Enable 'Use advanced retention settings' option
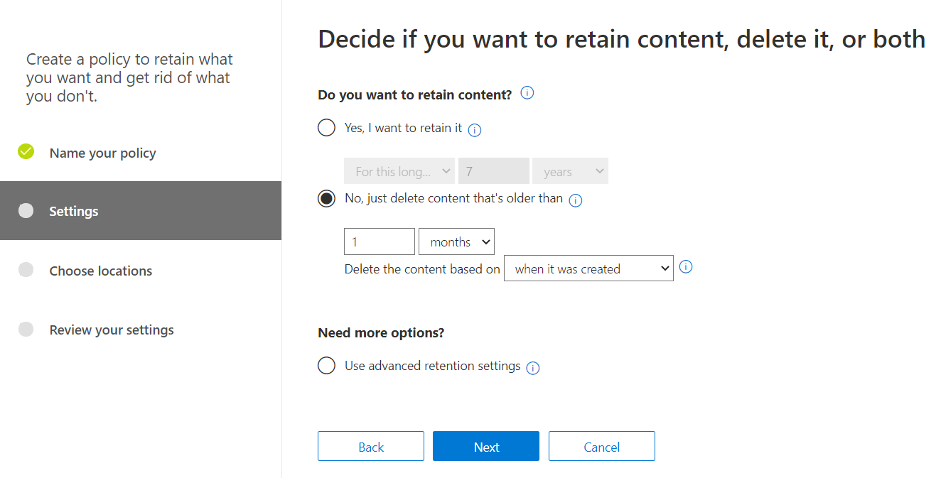This screenshot has width=936, height=478. pyautogui.click(x=327, y=365)
